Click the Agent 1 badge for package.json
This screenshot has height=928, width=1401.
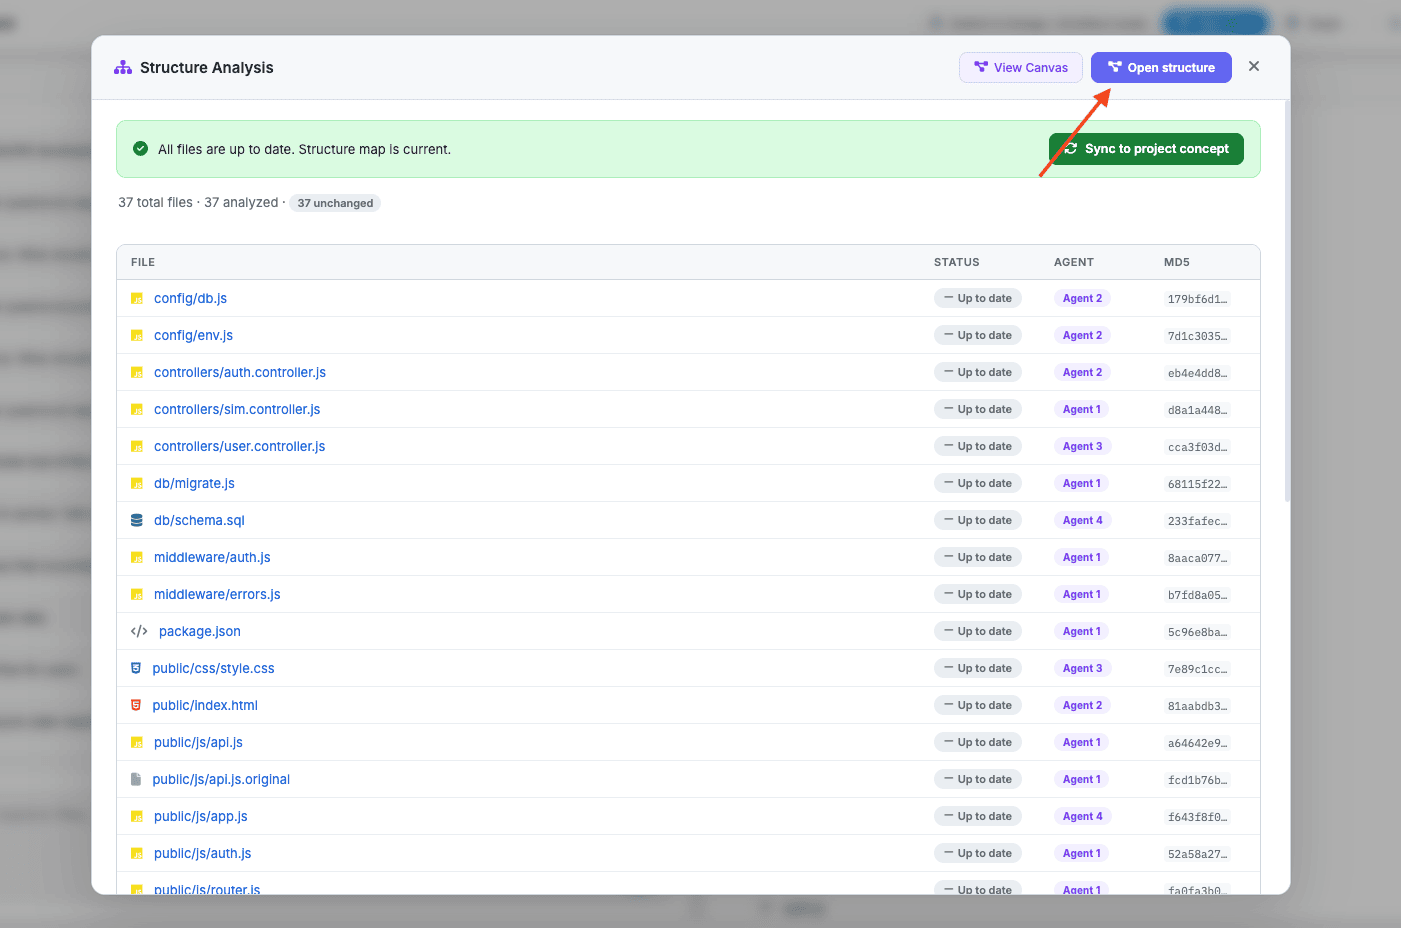(1082, 632)
